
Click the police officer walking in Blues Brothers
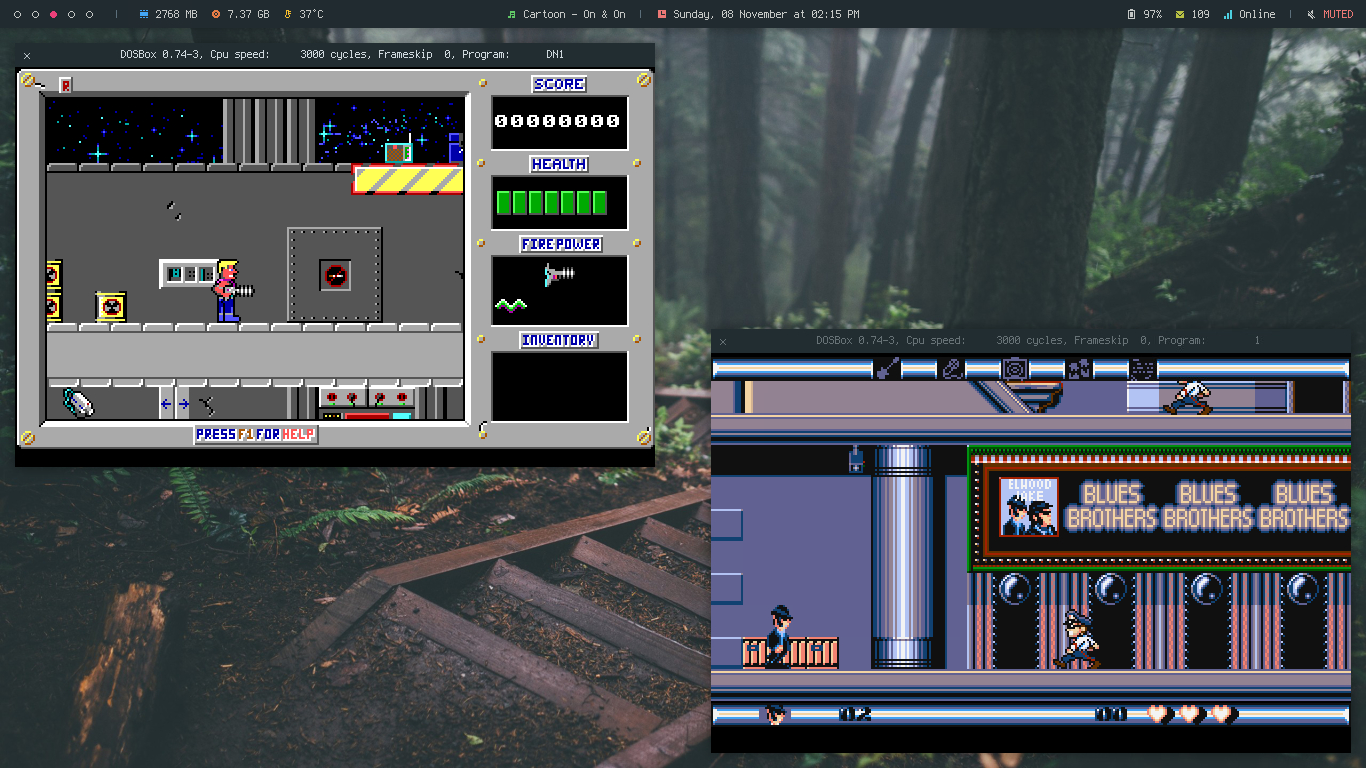pyautogui.click(x=1076, y=639)
